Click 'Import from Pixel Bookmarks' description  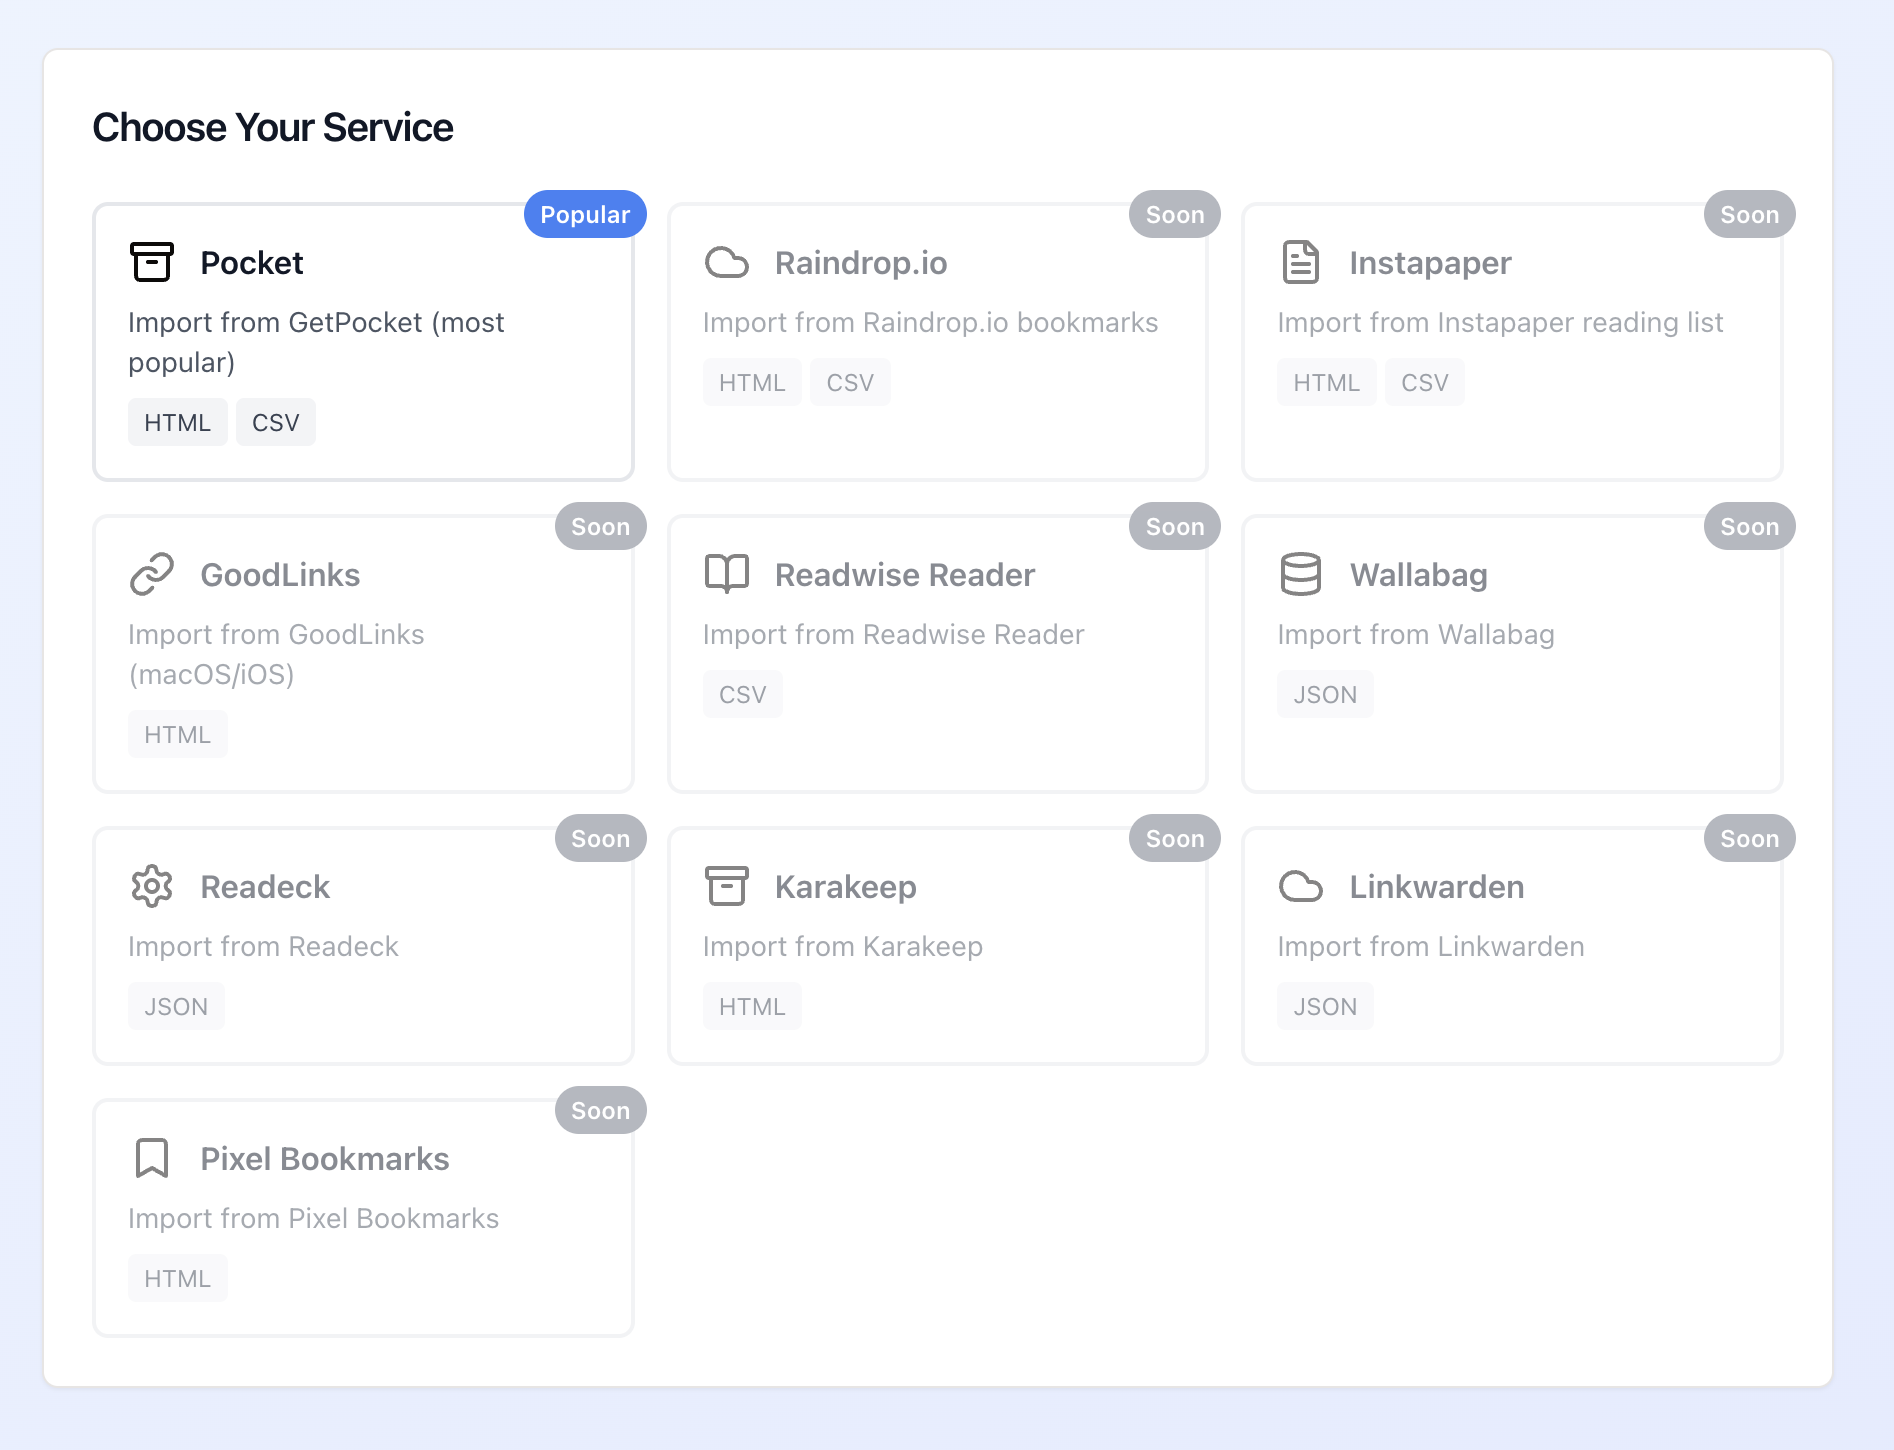coord(313,1218)
